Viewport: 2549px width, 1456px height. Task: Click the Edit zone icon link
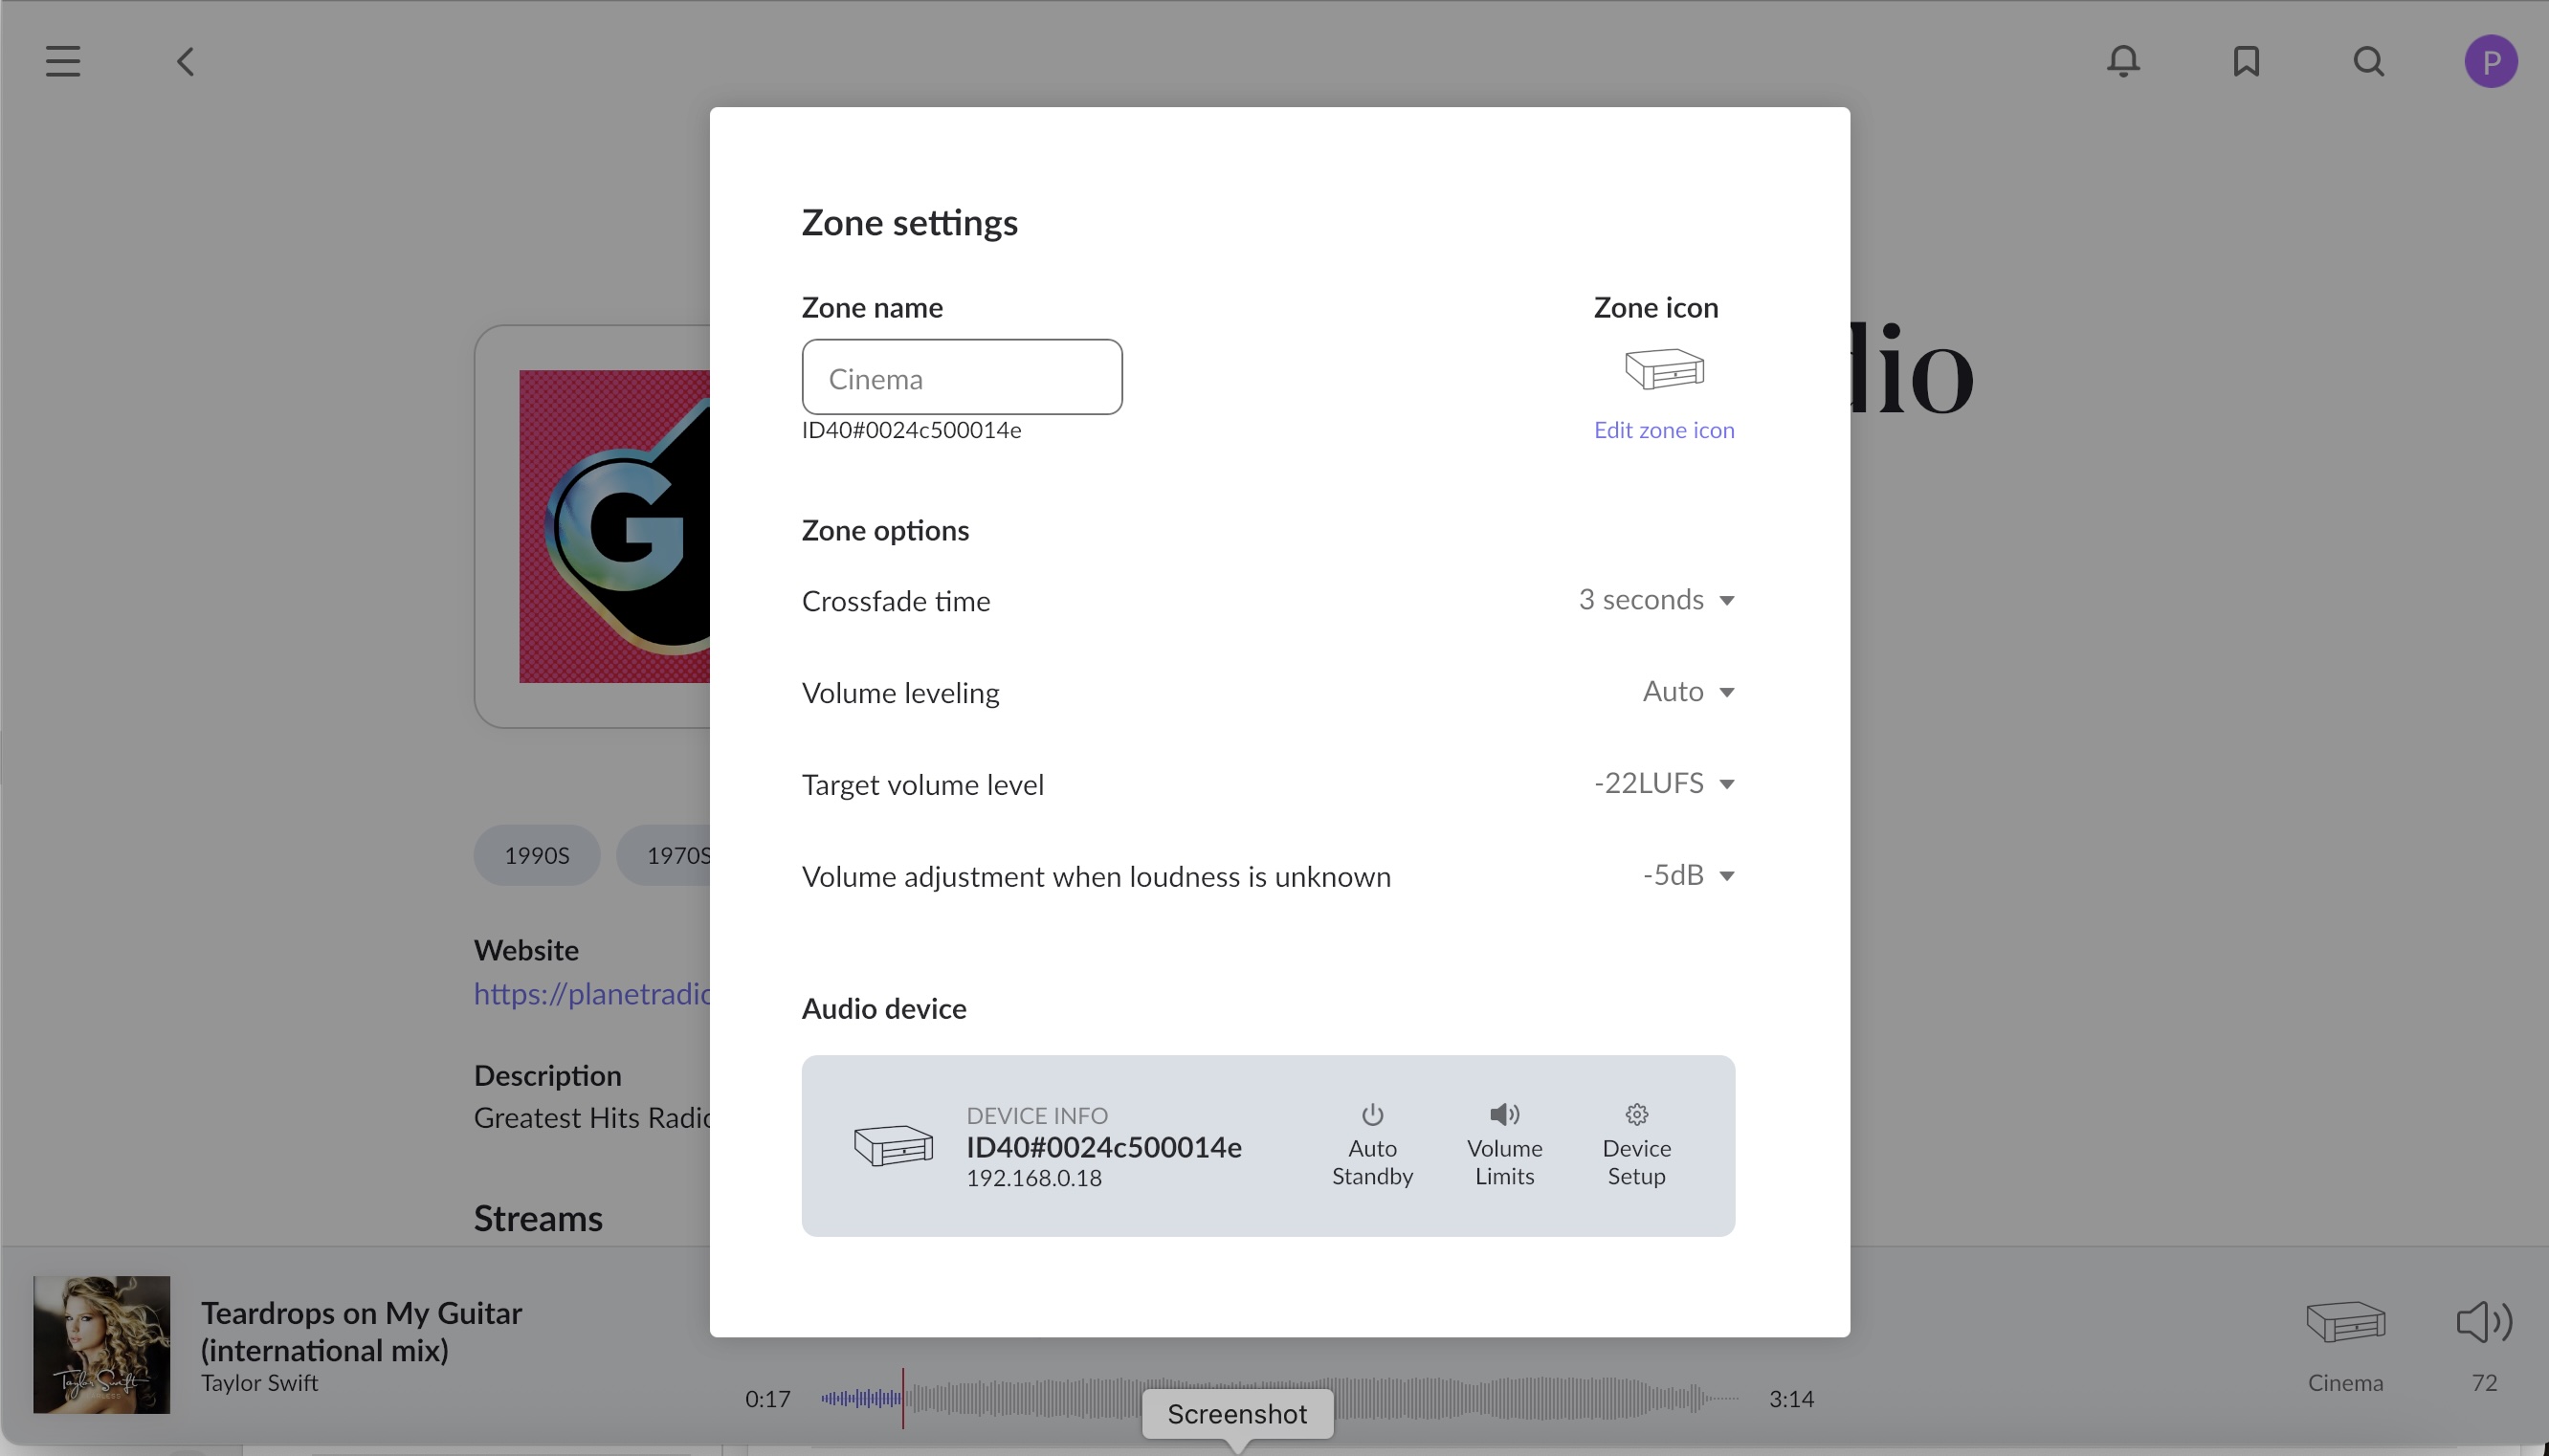click(1664, 430)
